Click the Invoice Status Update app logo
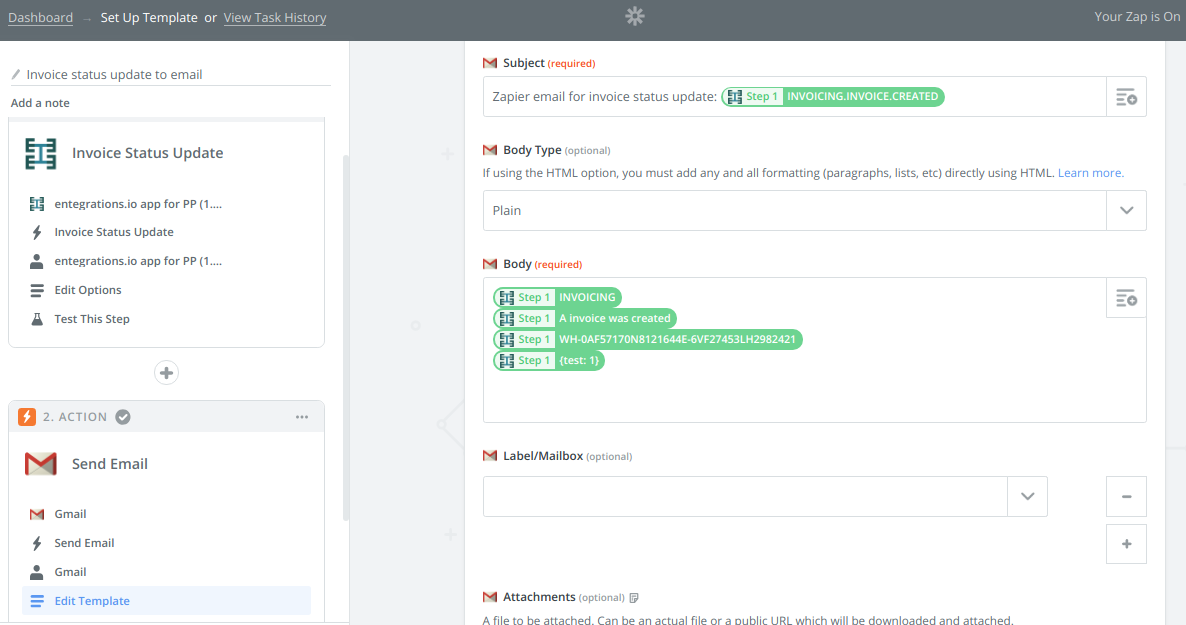The height and width of the screenshot is (625, 1186). click(41, 153)
